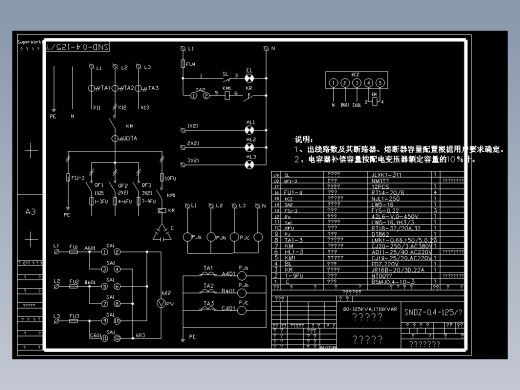
Task: Select the A3 sheet size label
Action: pos(30,212)
